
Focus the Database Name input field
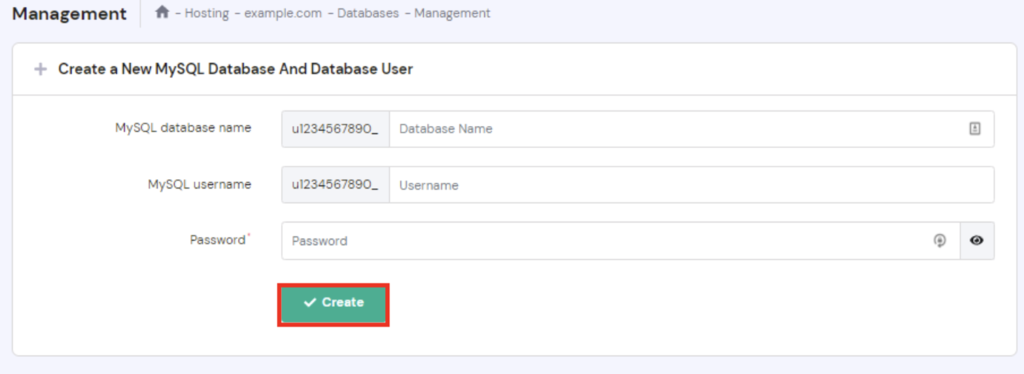click(x=692, y=129)
